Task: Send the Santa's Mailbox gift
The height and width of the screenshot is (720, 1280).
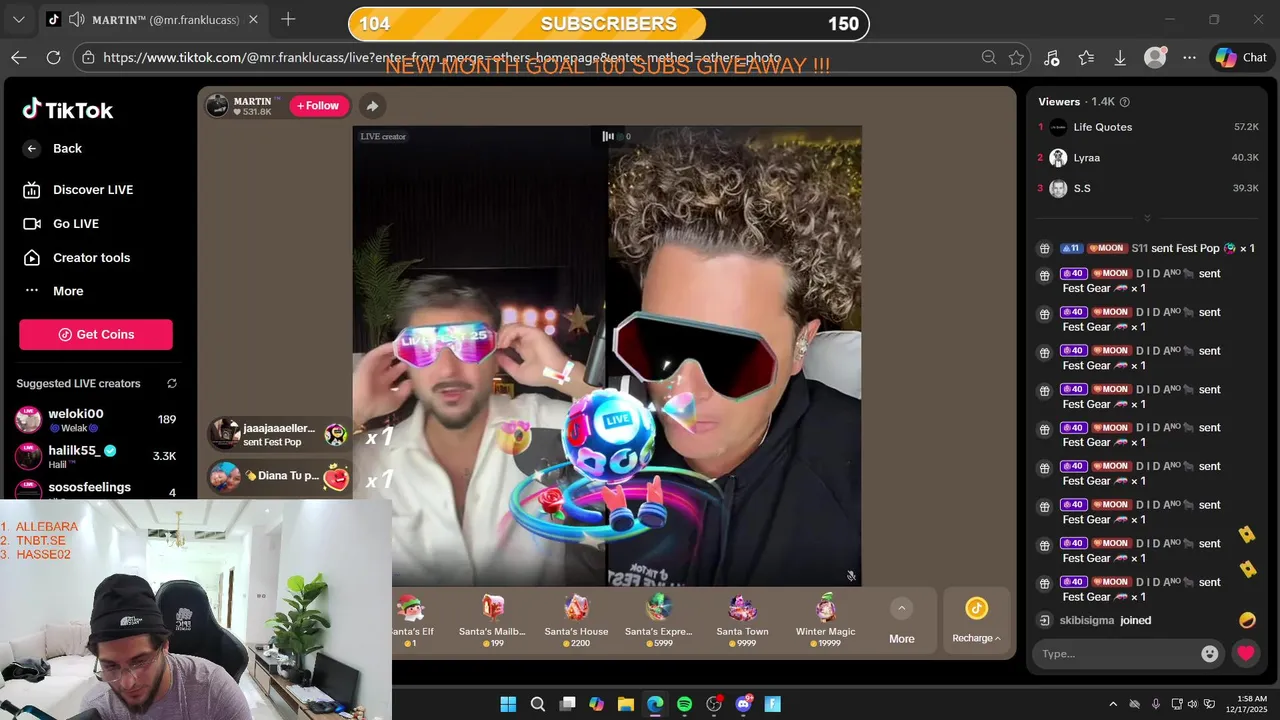Action: 492,620
